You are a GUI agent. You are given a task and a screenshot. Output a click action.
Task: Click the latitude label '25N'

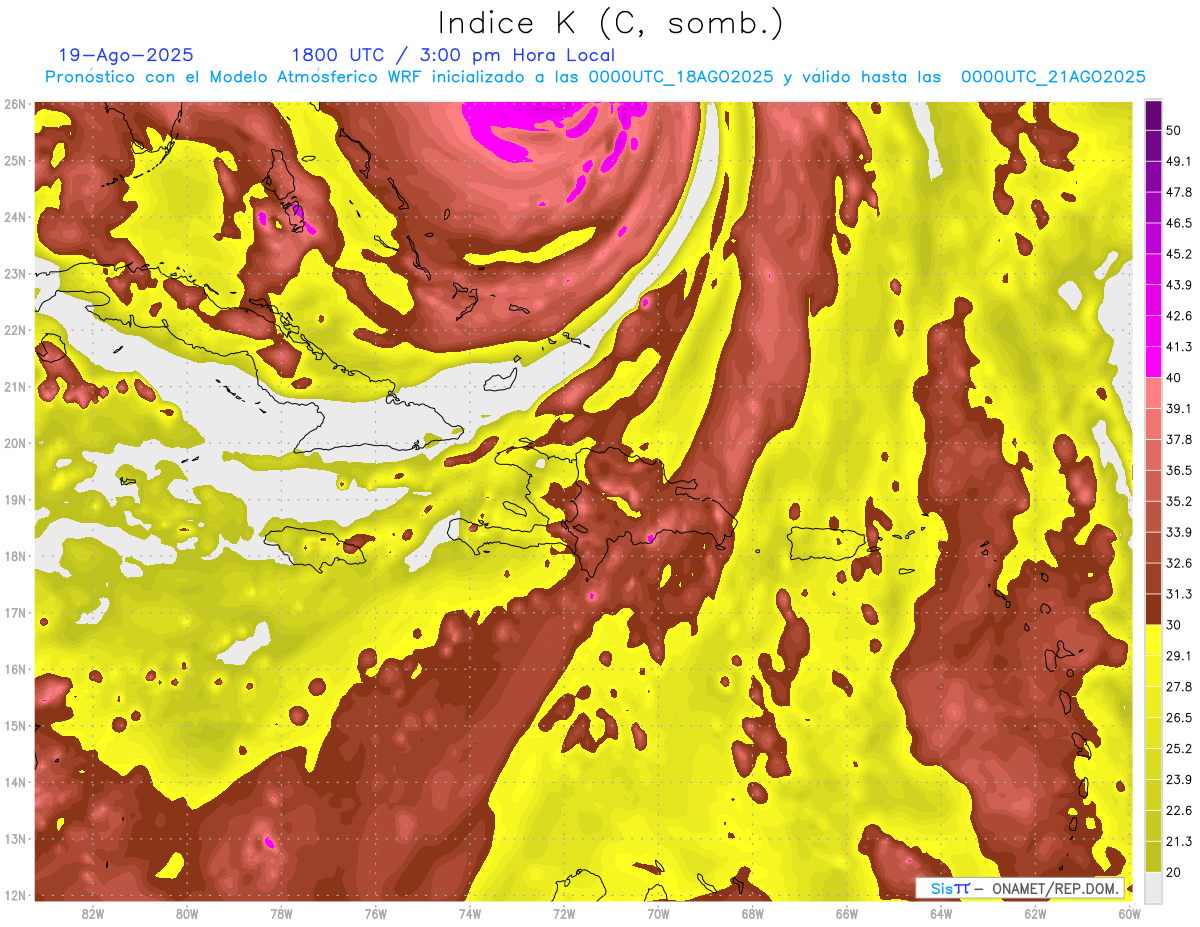(14, 161)
